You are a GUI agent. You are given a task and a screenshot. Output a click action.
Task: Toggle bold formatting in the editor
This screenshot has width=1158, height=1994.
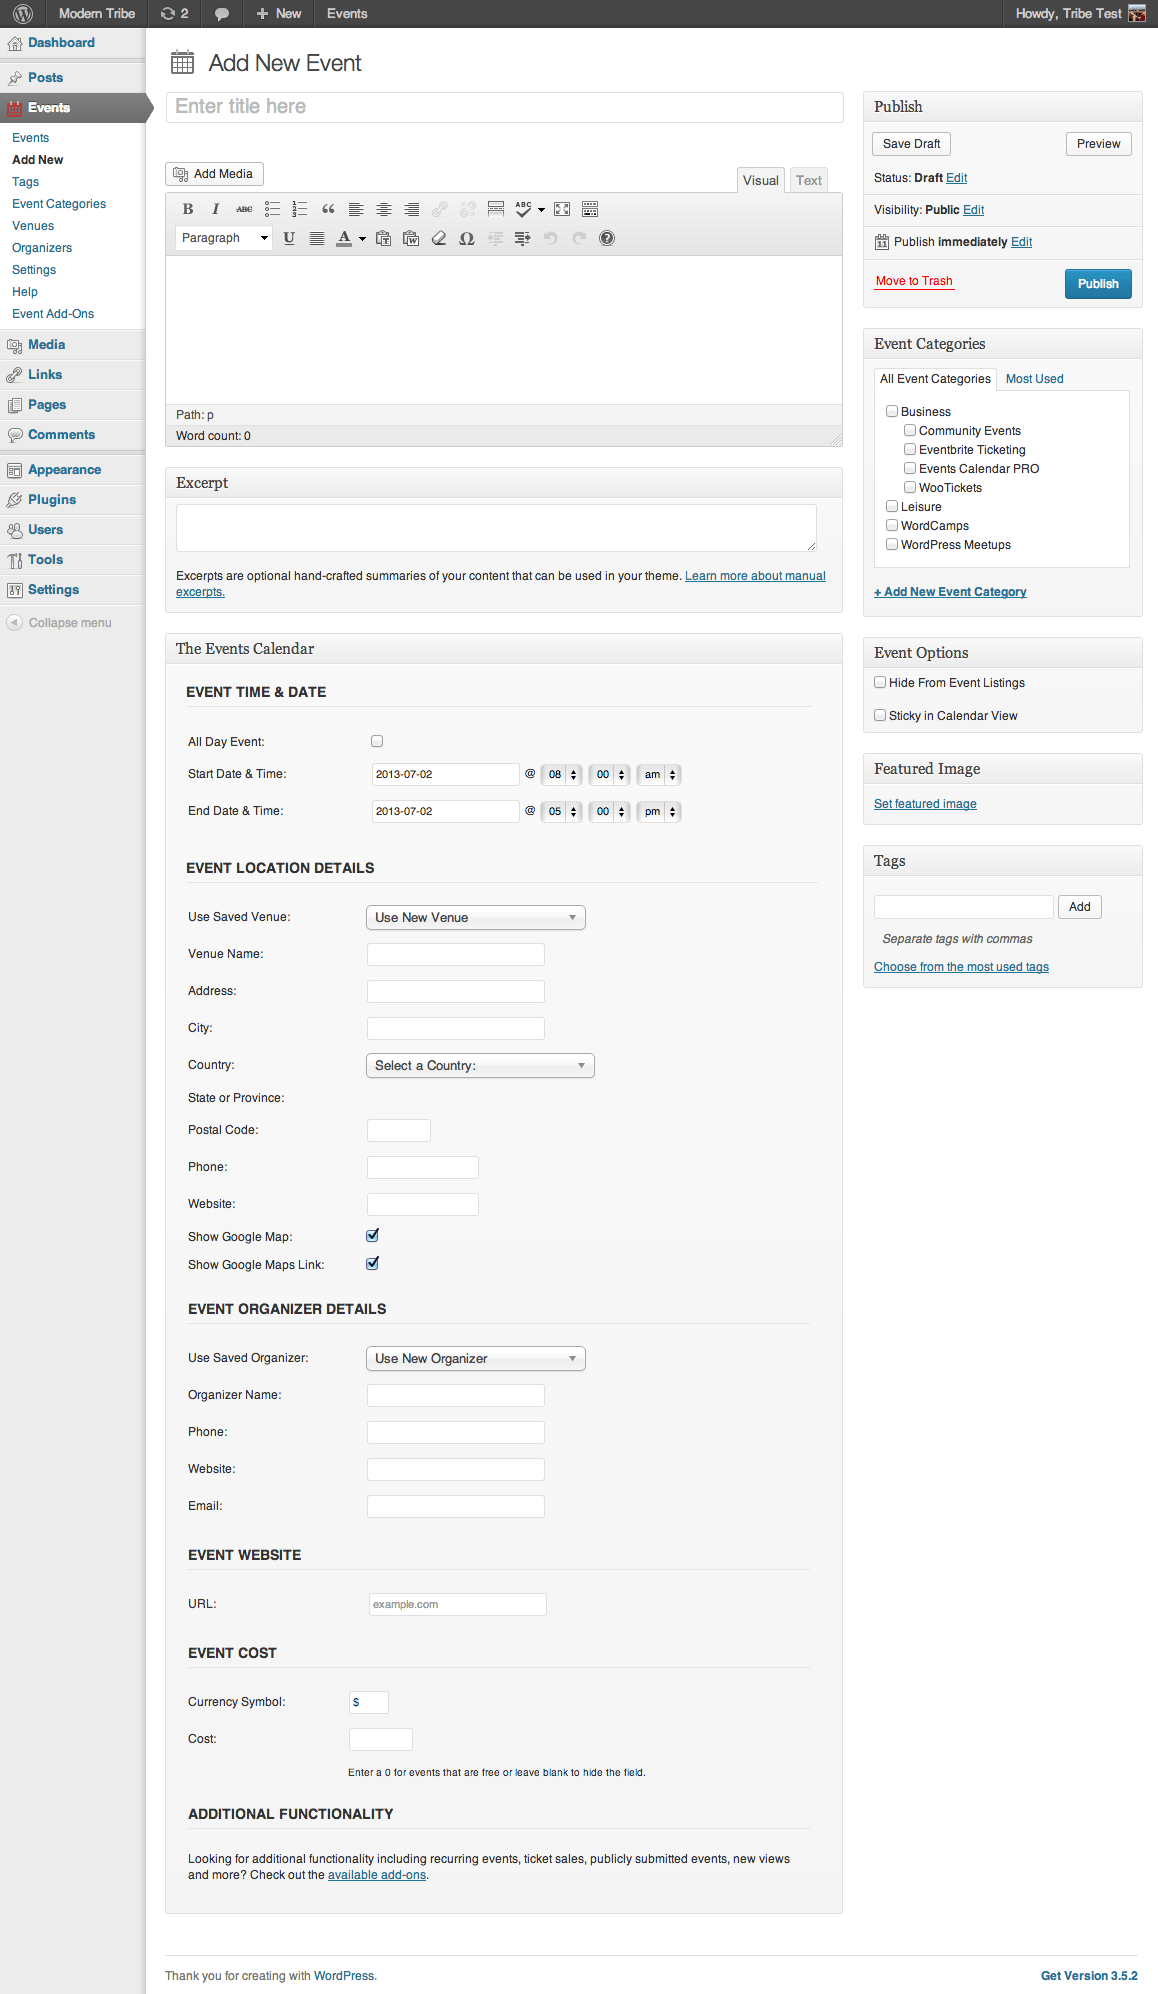(188, 209)
